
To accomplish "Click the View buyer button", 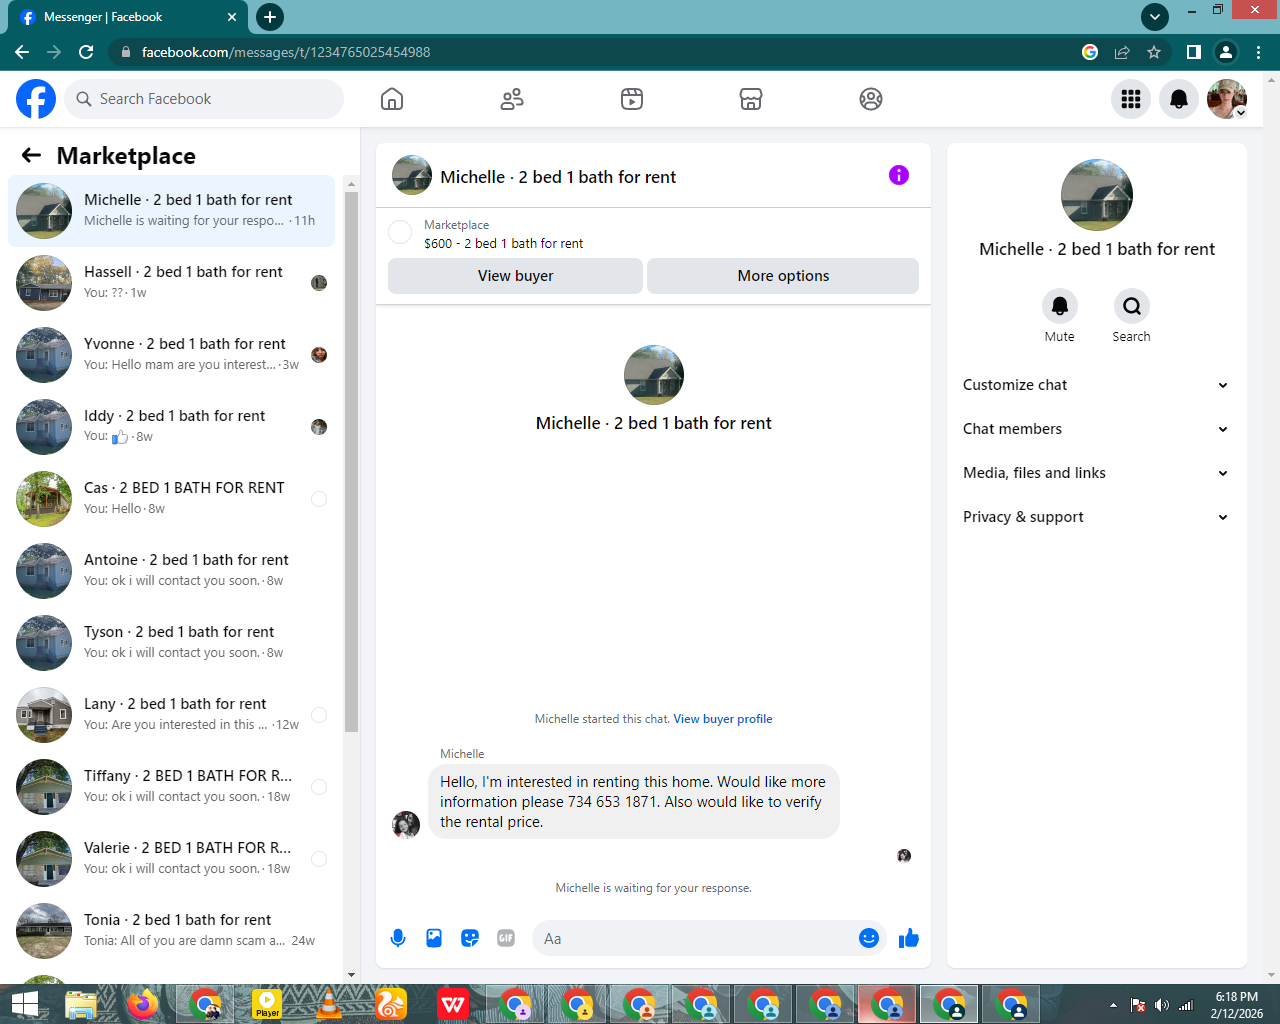I will (515, 276).
